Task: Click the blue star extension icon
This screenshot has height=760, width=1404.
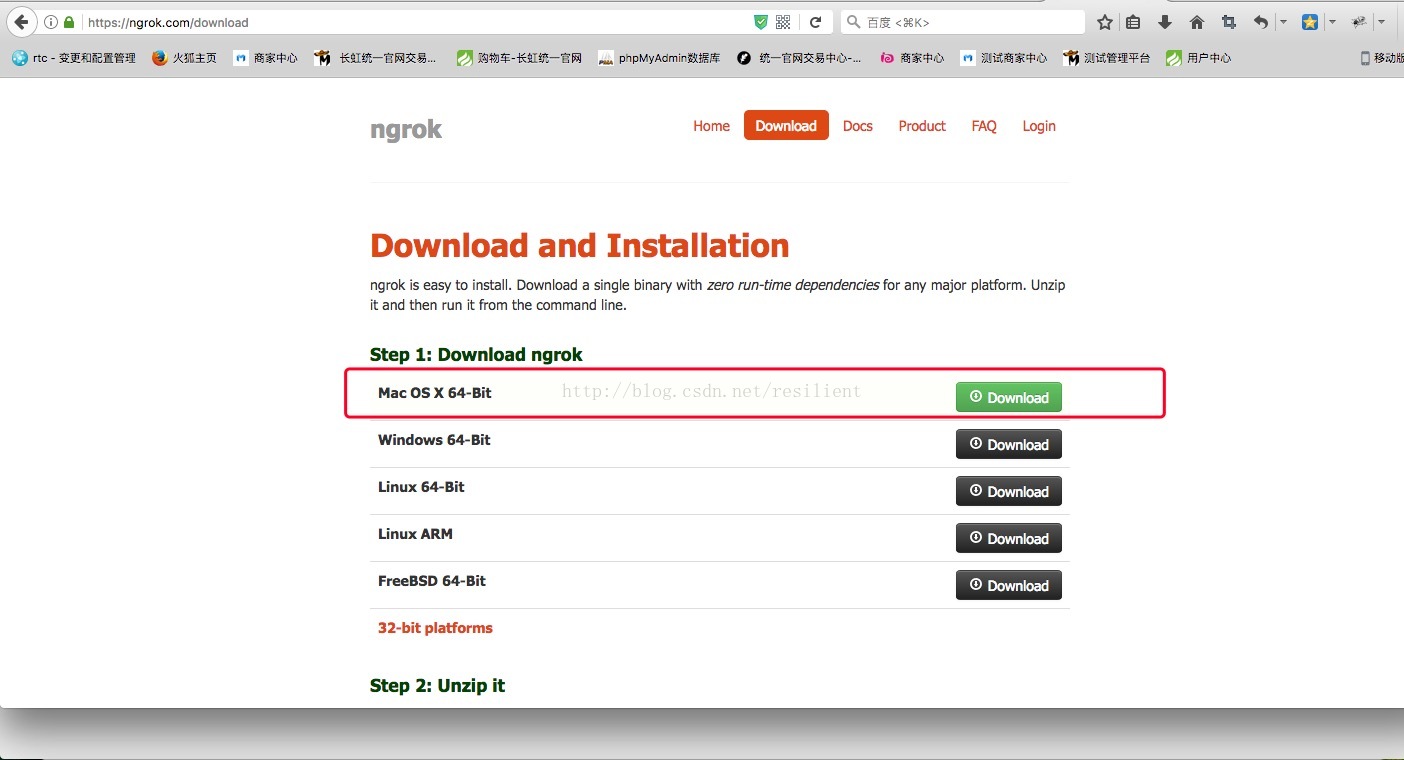Action: [1310, 22]
